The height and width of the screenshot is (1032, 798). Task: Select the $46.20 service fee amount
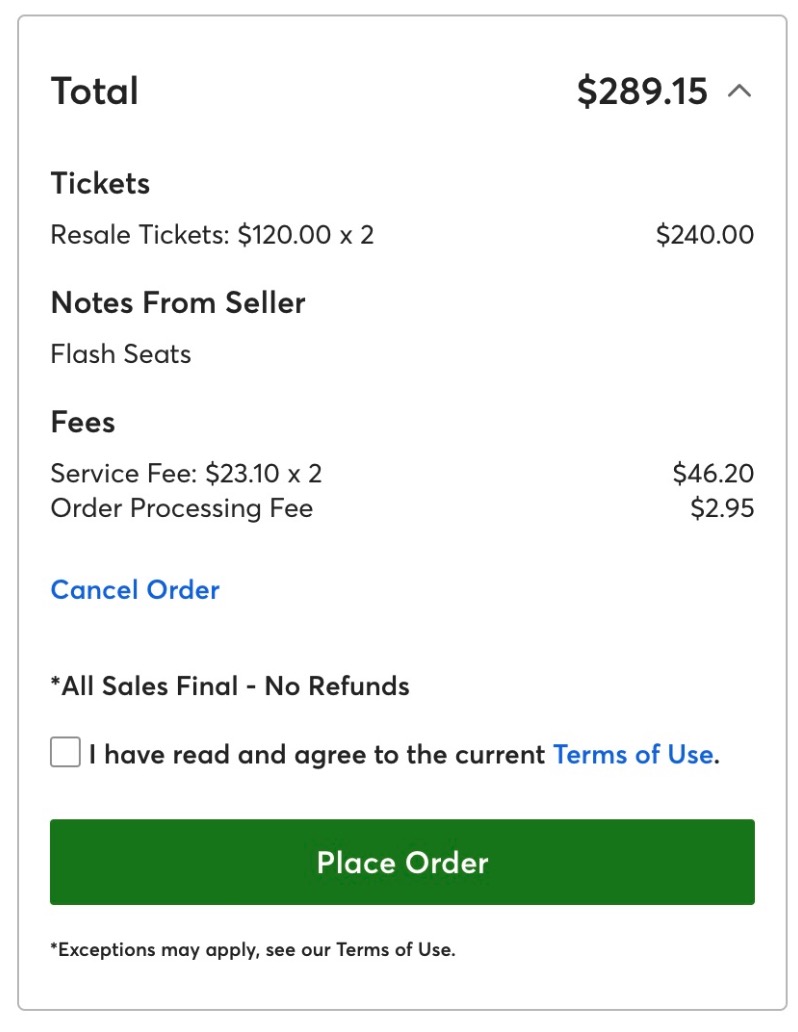click(x=713, y=473)
